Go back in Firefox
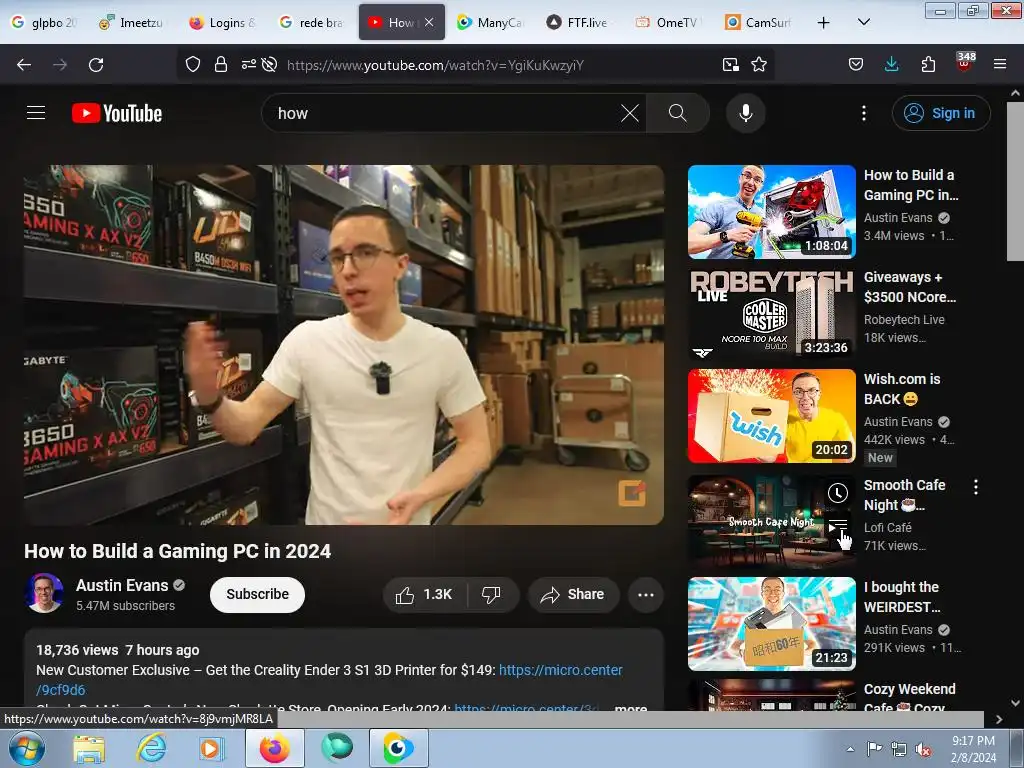Screen dimensions: 1024x768 coord(24,65)
